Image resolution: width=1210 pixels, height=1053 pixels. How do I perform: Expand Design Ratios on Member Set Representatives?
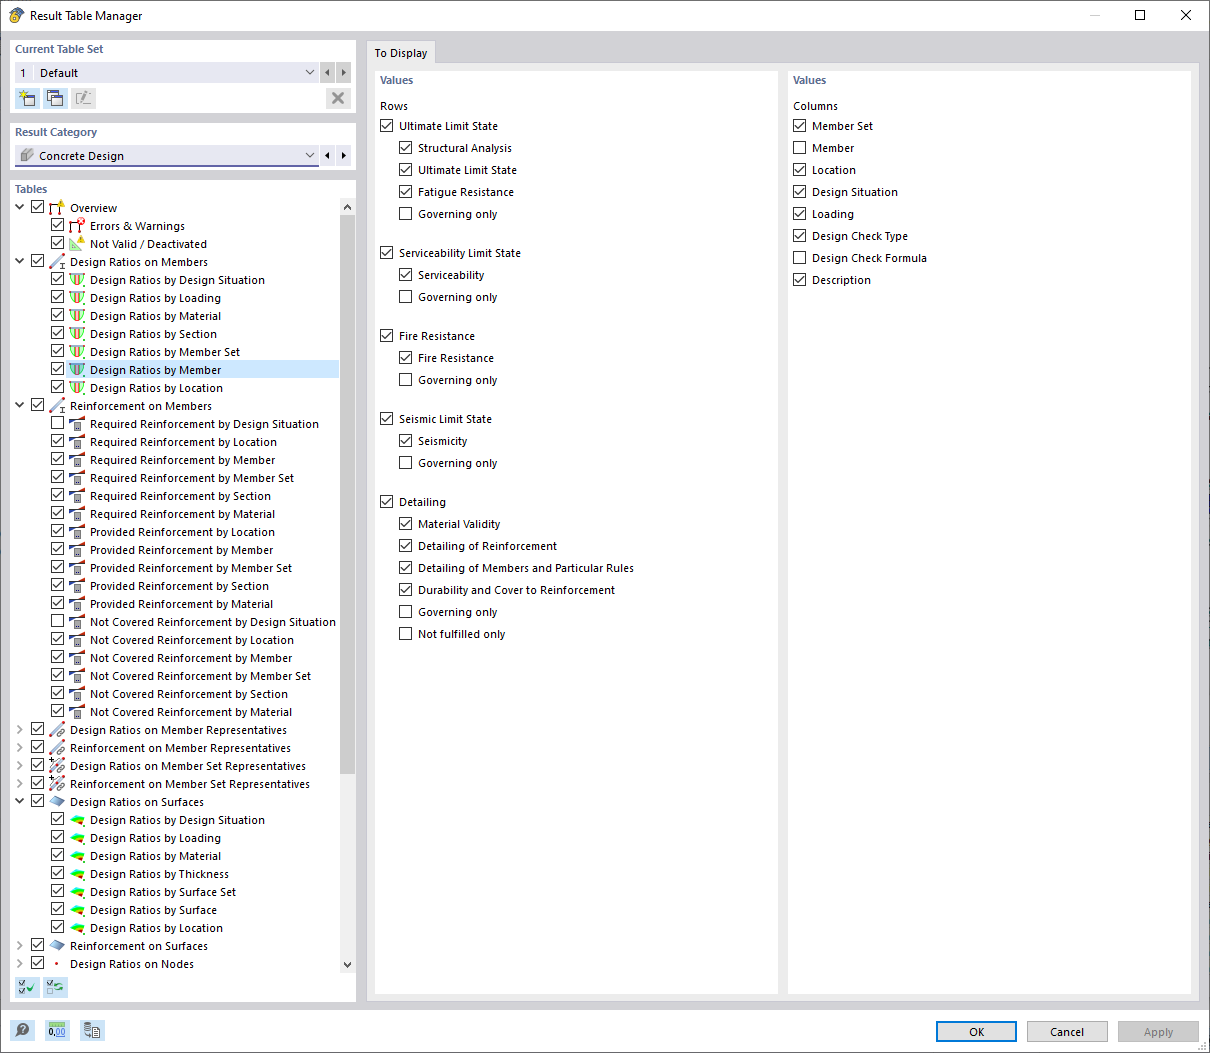(x=20, y=766)
